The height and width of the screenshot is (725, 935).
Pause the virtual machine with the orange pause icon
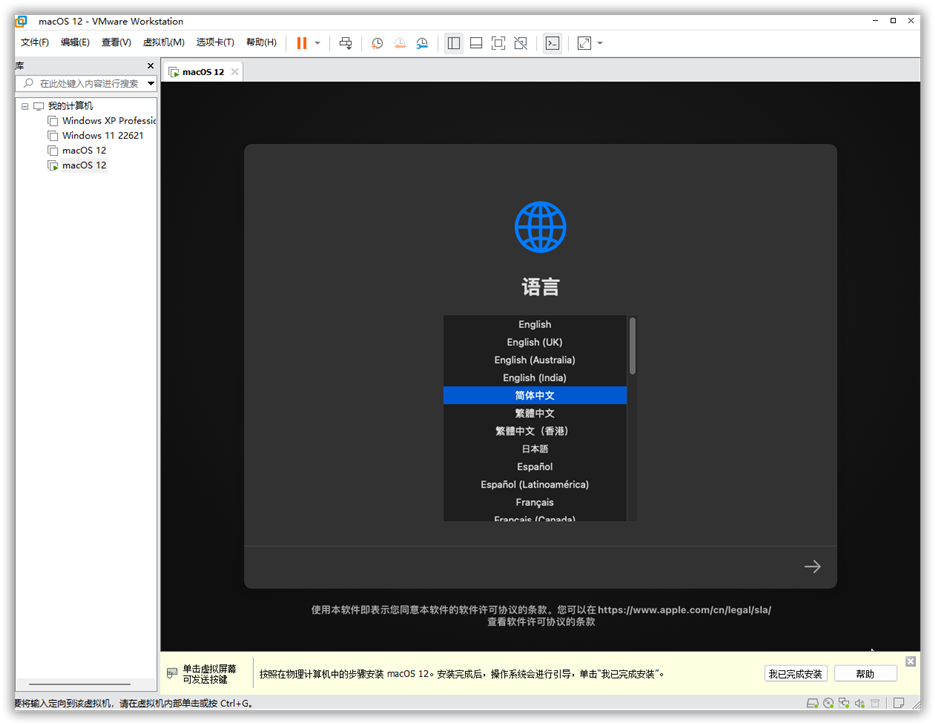coord(302,43)
